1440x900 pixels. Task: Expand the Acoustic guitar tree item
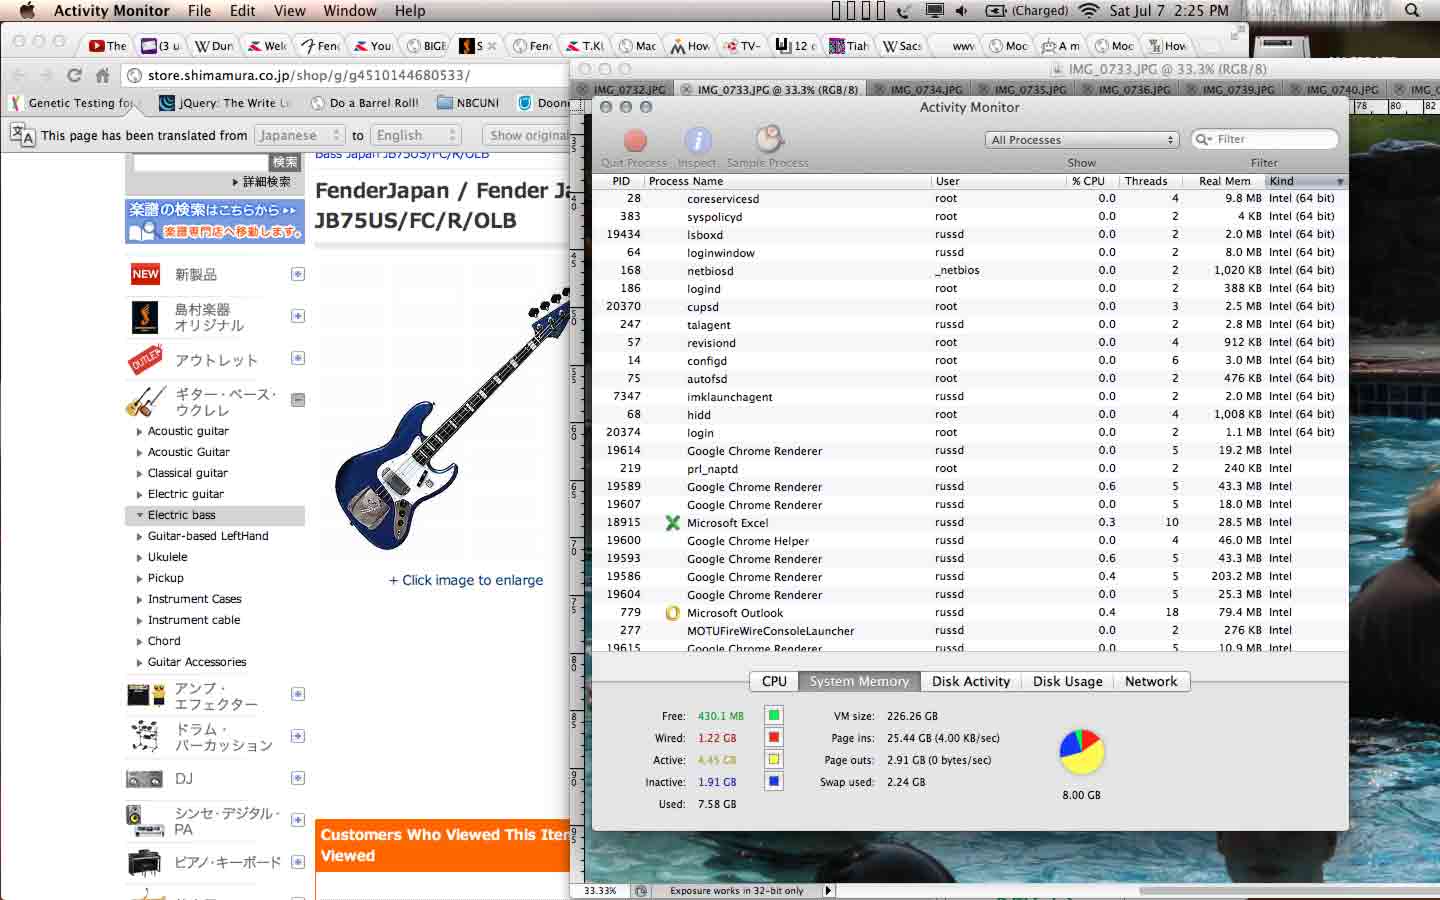point(139,432)
